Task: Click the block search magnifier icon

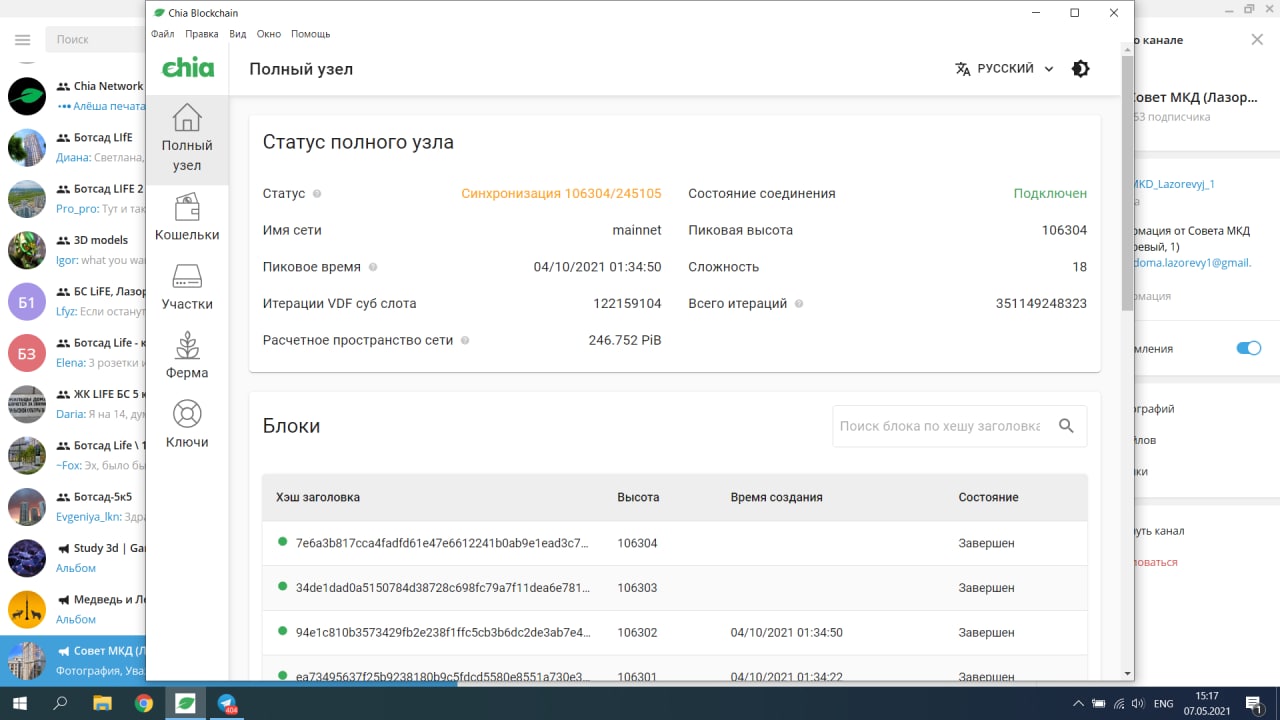Action: tap(1066, 426)
